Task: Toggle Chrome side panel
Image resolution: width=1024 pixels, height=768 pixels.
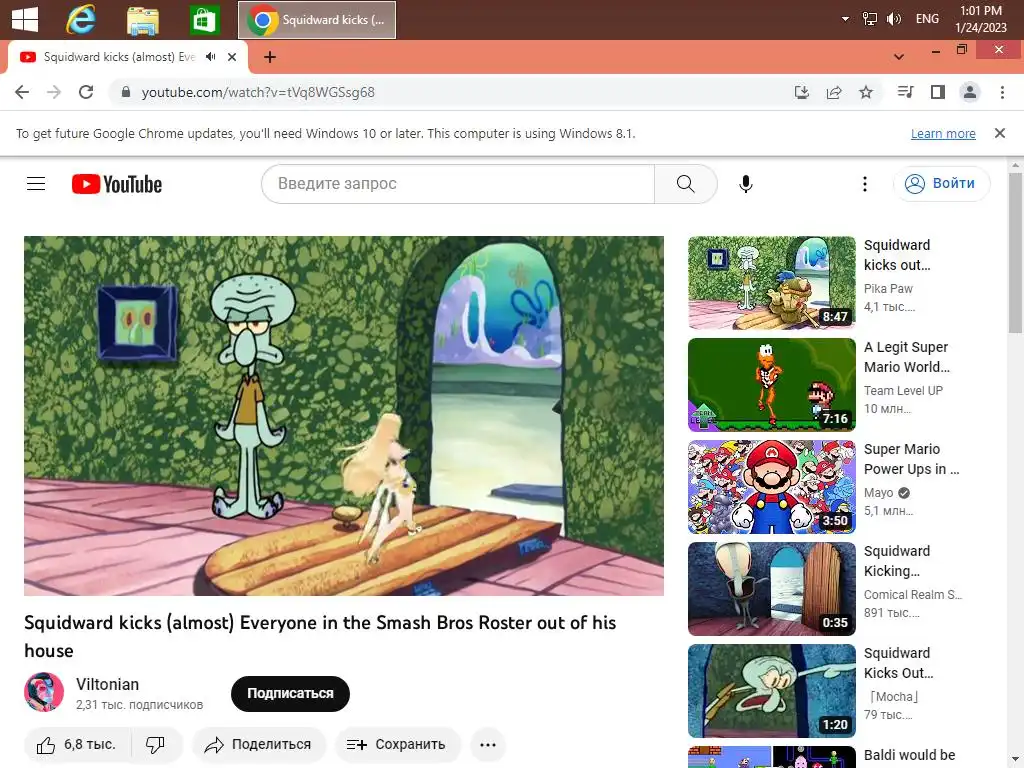Action: [x=938, y=92]
